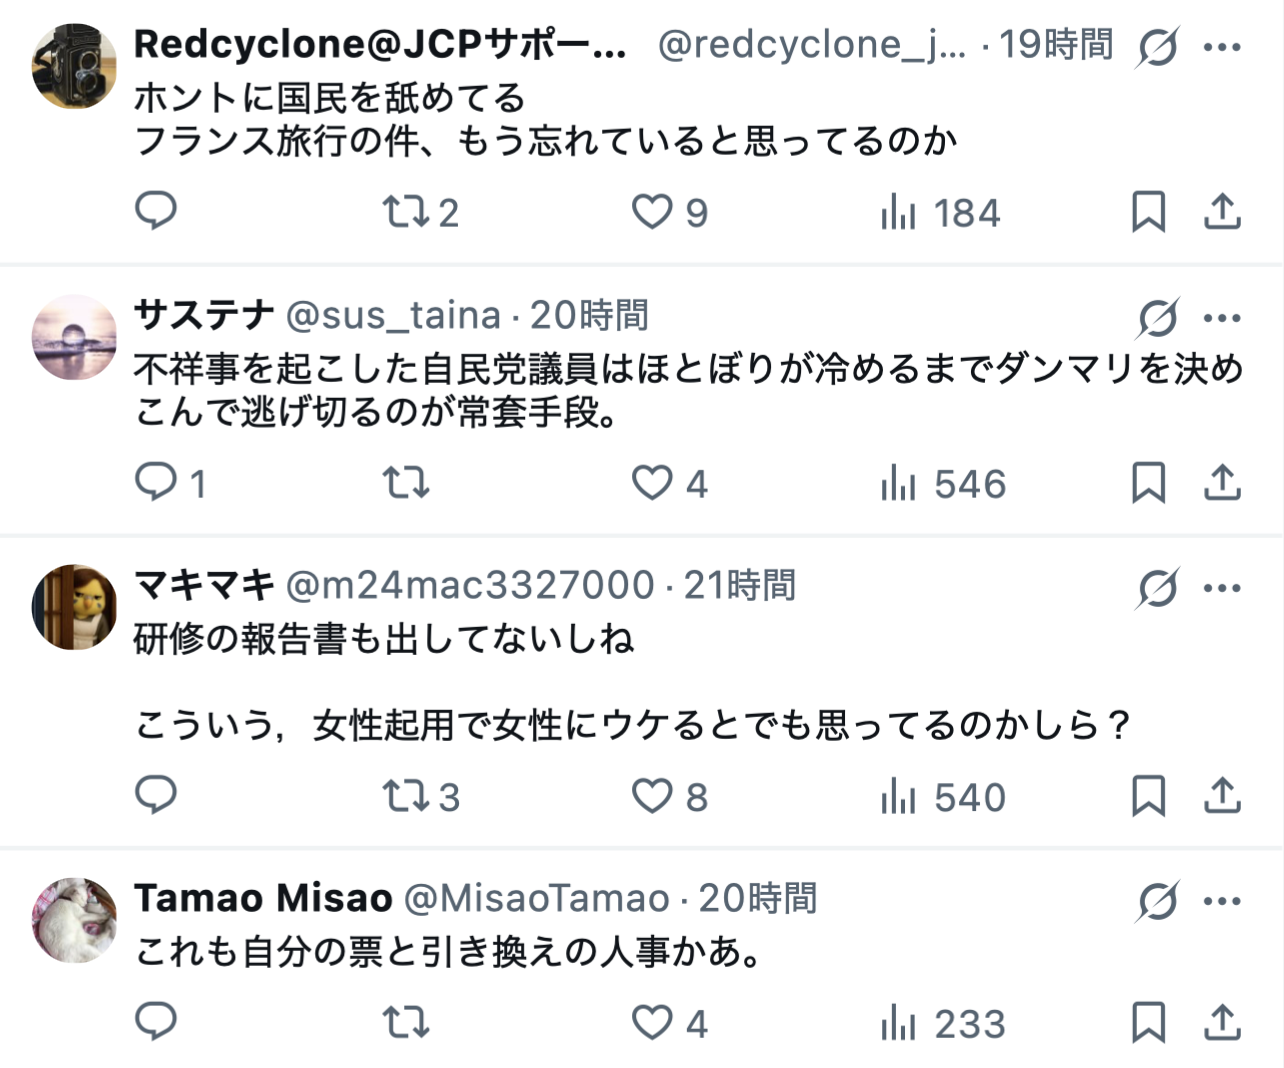
Task: Repost the Redcyclone tweet with 2 reposts
Action: [x=405, y=212]
